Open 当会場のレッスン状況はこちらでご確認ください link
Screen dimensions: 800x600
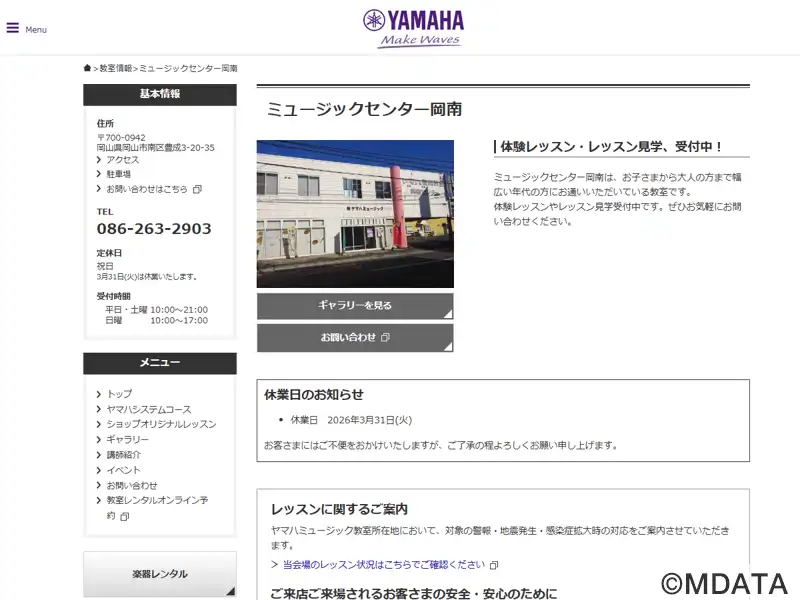coord(384,565)
